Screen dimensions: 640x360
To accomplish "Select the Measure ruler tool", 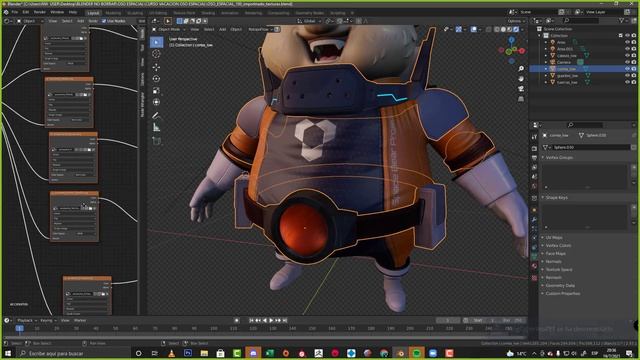I will click(156, 128).
